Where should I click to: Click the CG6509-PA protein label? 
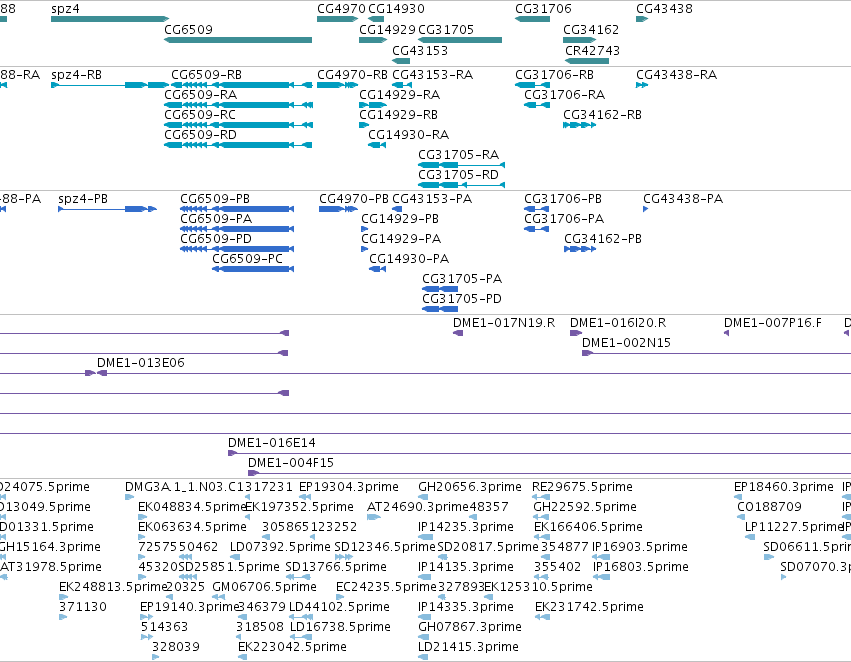point(216,219)
